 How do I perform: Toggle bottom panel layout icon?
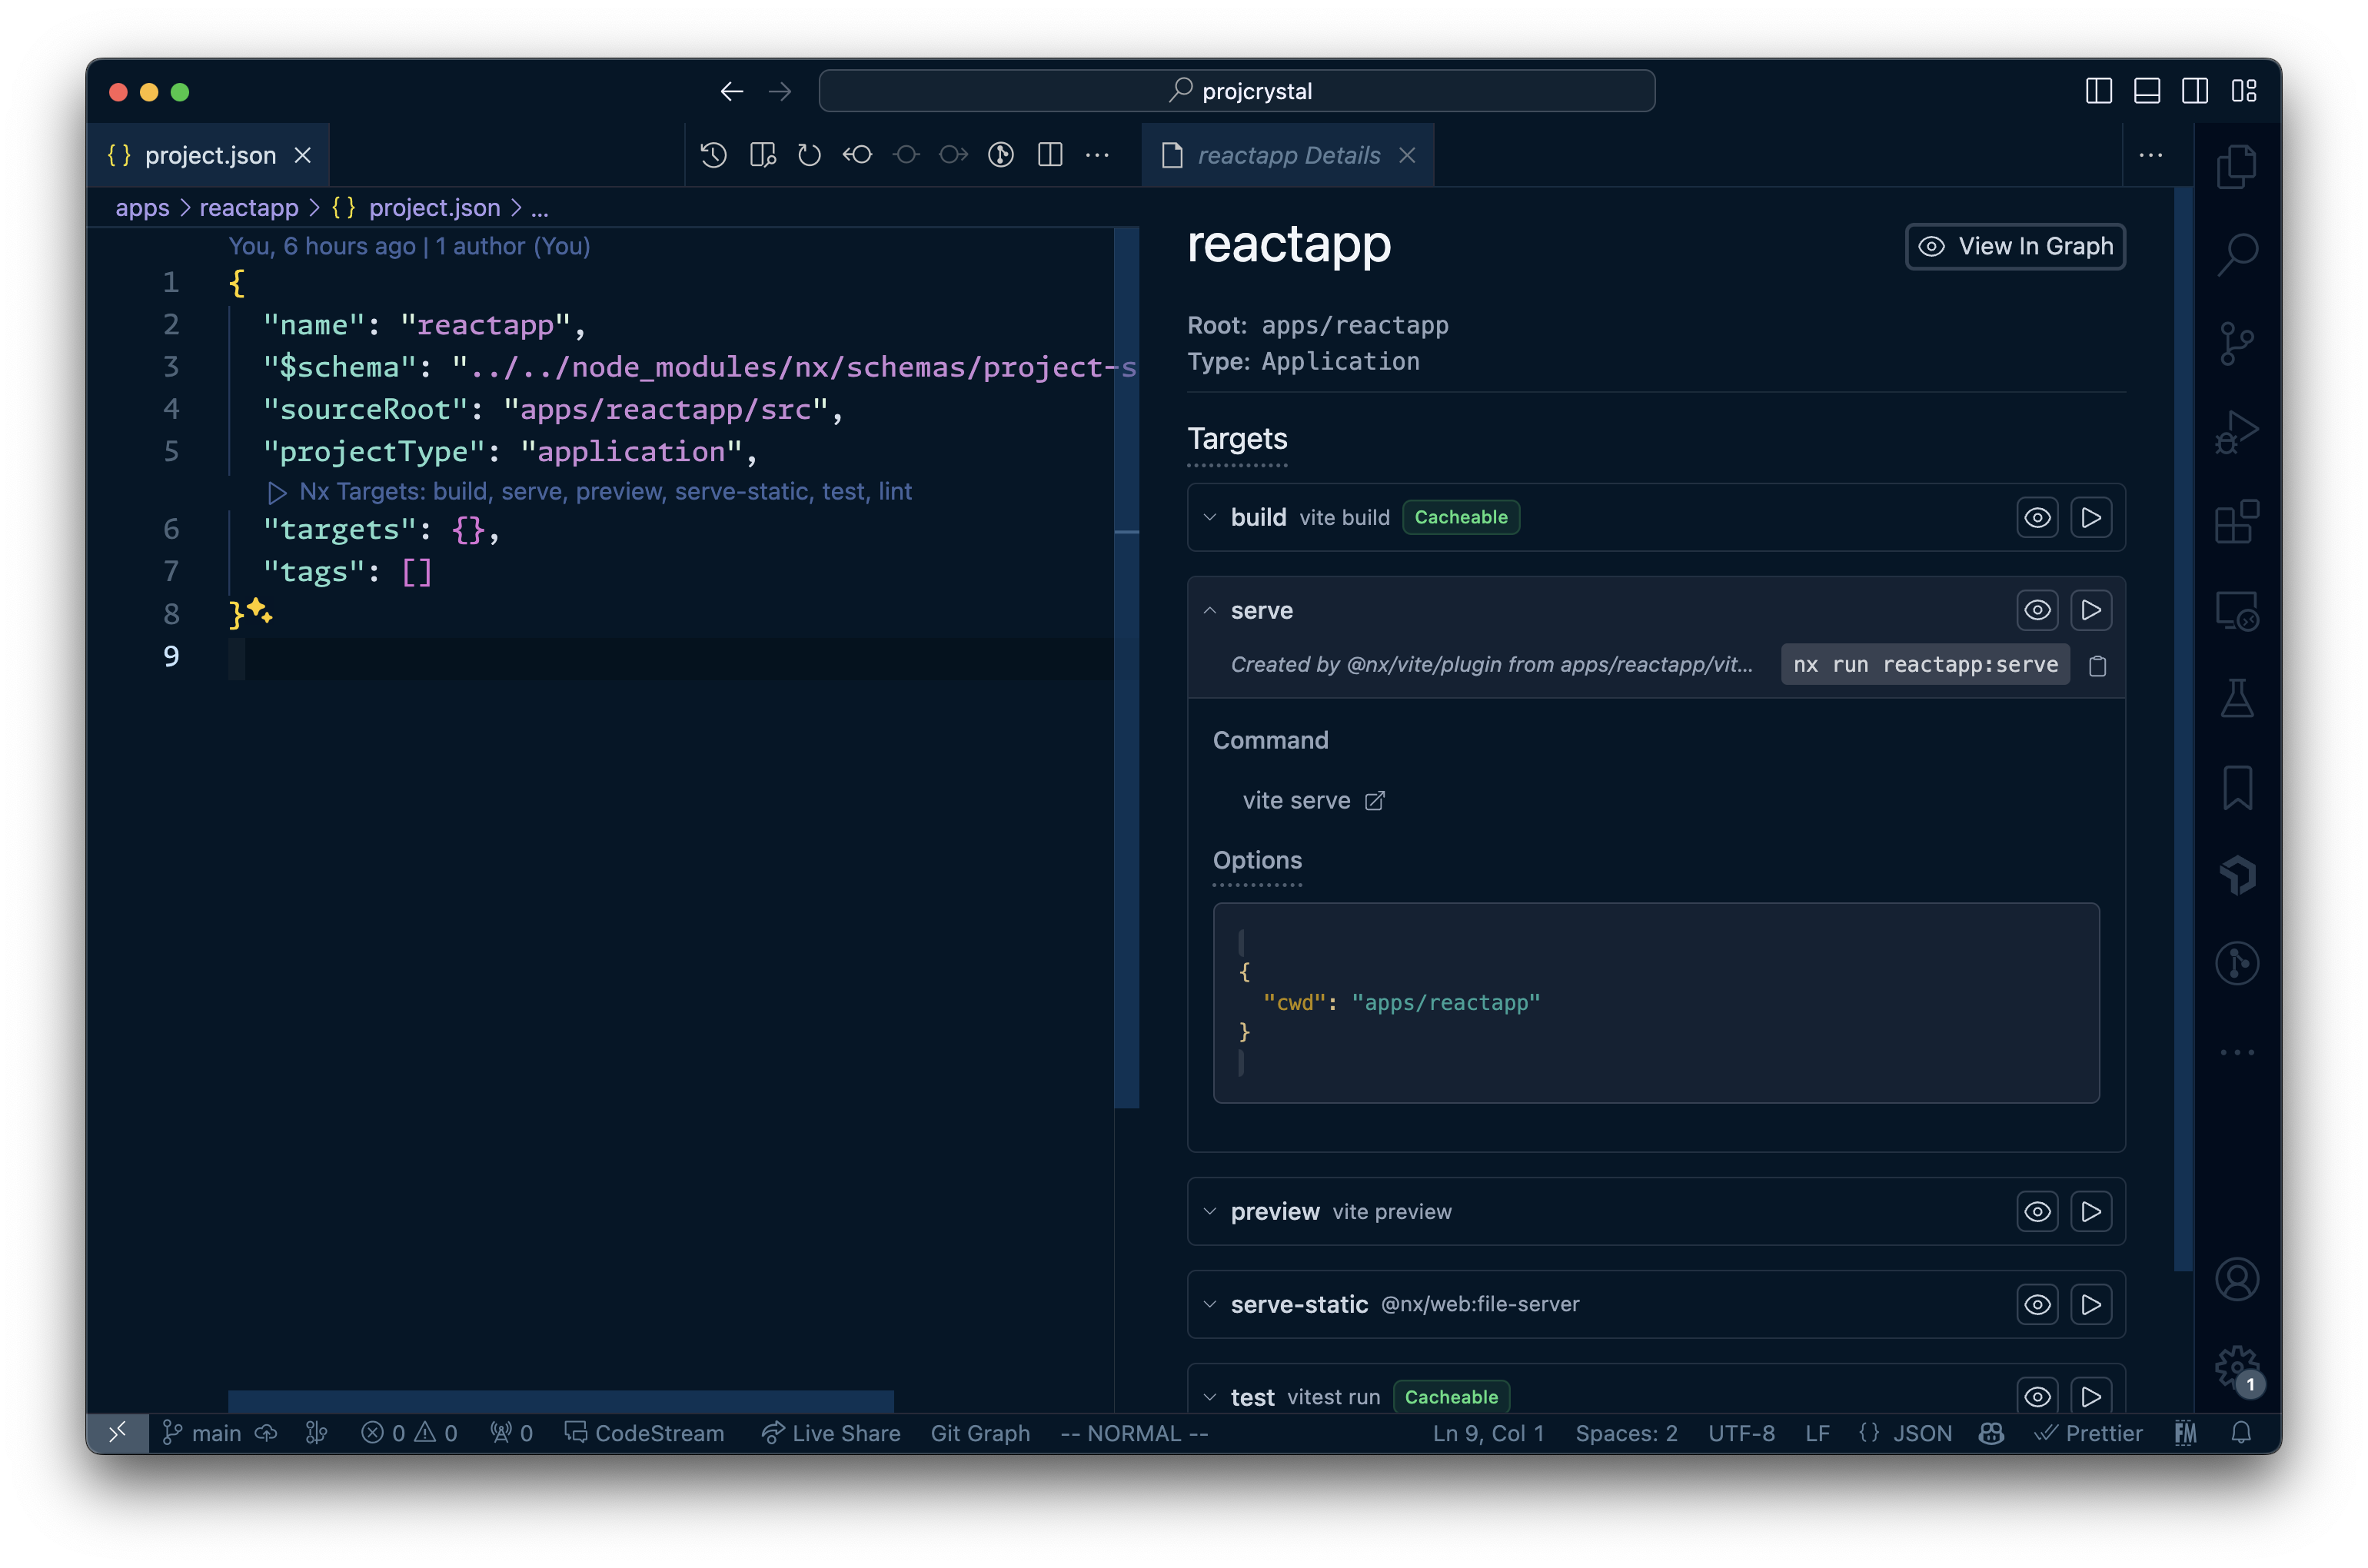click(2147, 91)
